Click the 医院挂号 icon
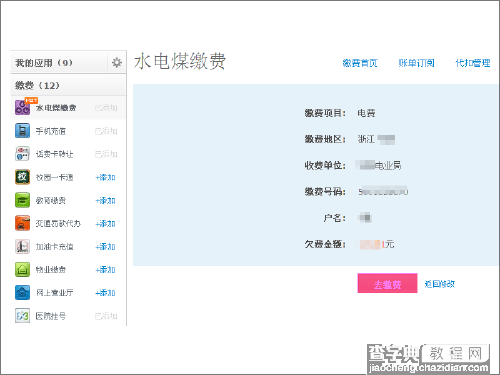 point(22,316)
